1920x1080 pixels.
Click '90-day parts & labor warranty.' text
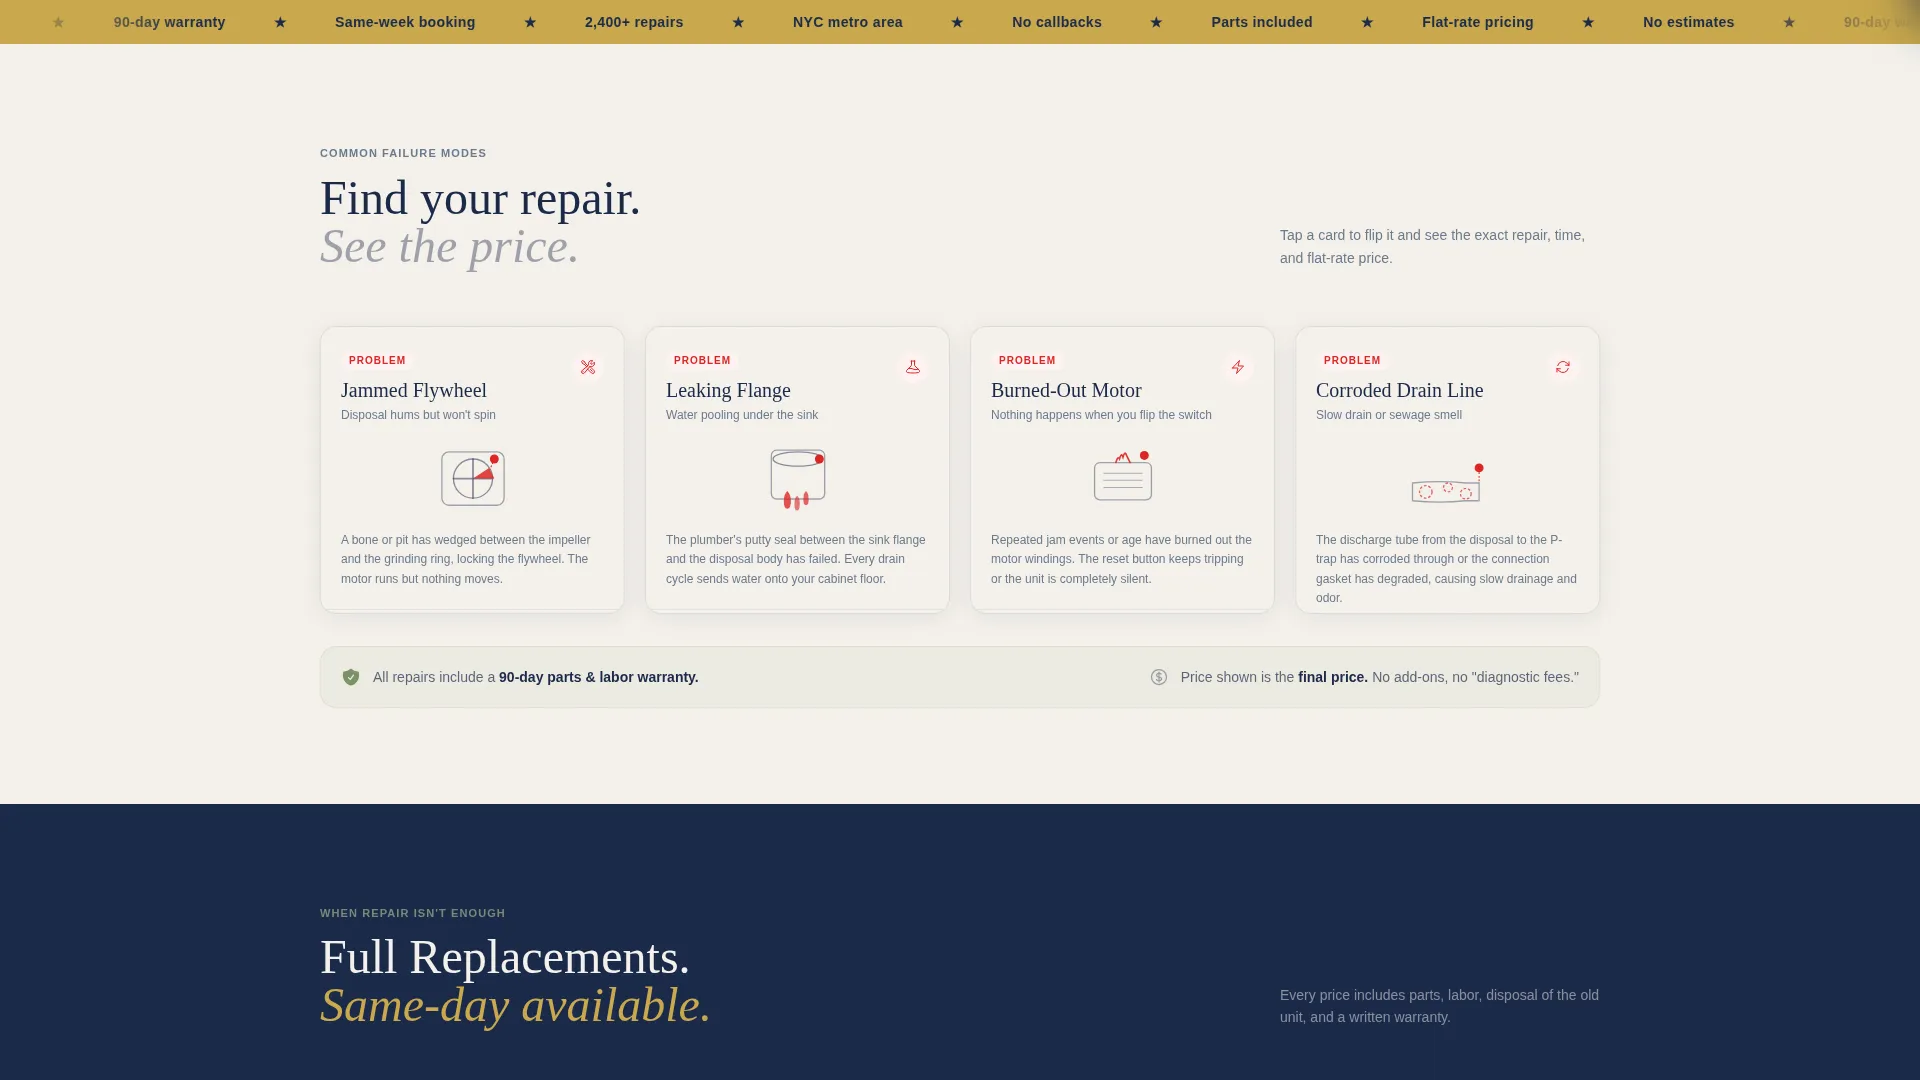point(599,677)
